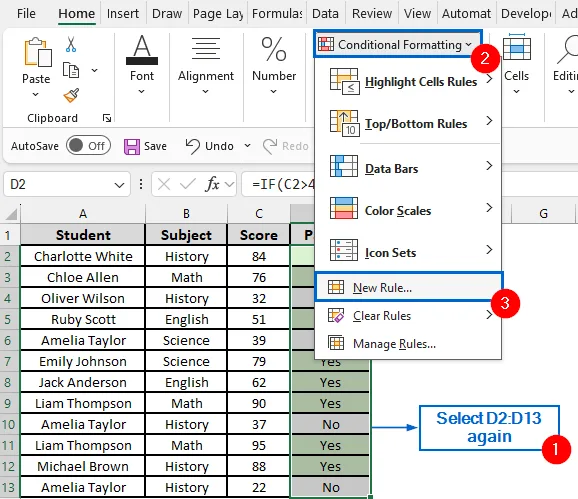Open the Alignment group icon

pos(206,49)
